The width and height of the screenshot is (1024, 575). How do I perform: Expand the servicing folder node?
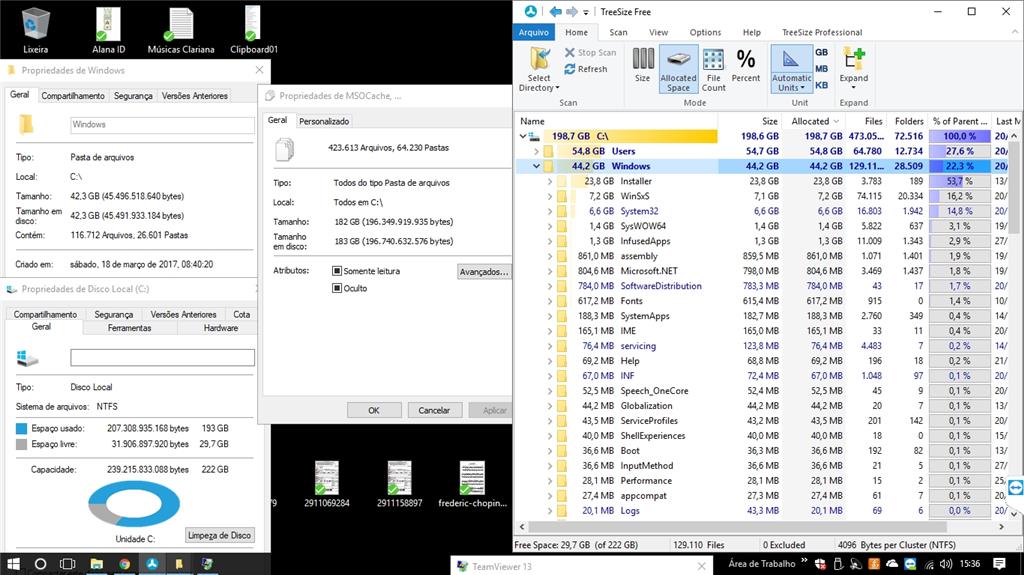click(550, 346)
